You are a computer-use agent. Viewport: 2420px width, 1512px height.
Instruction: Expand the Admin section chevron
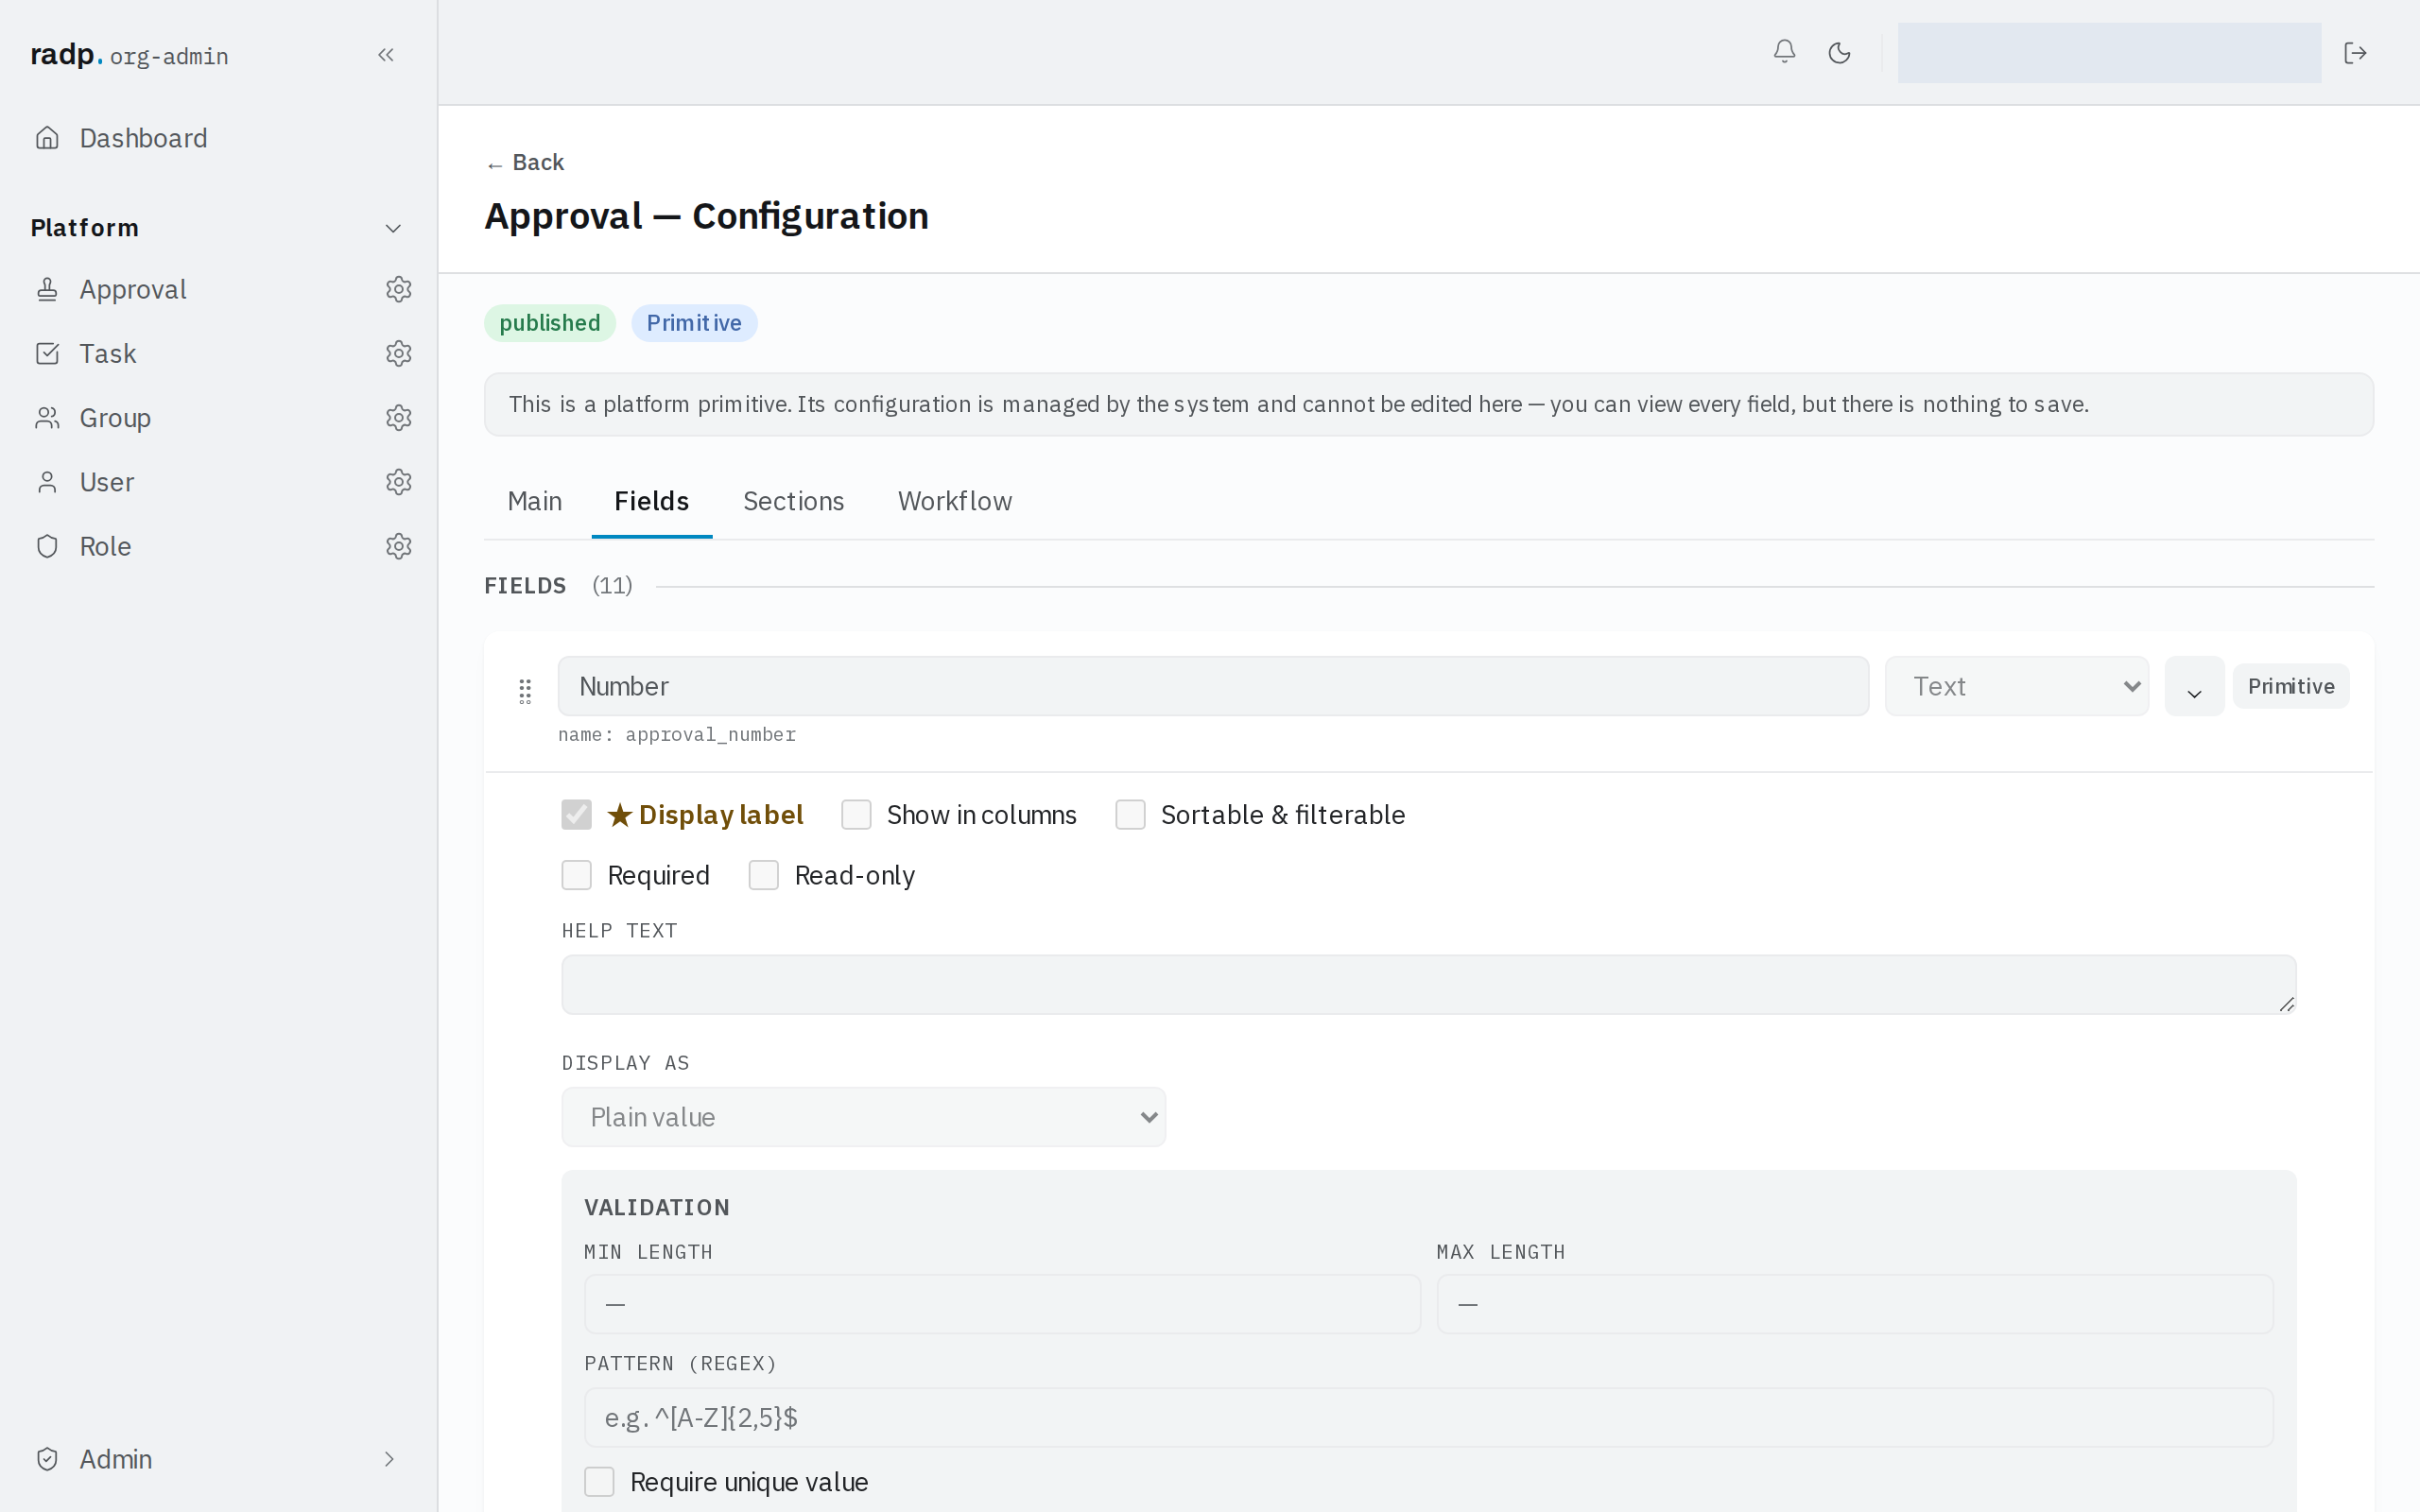click(389, 1459)
